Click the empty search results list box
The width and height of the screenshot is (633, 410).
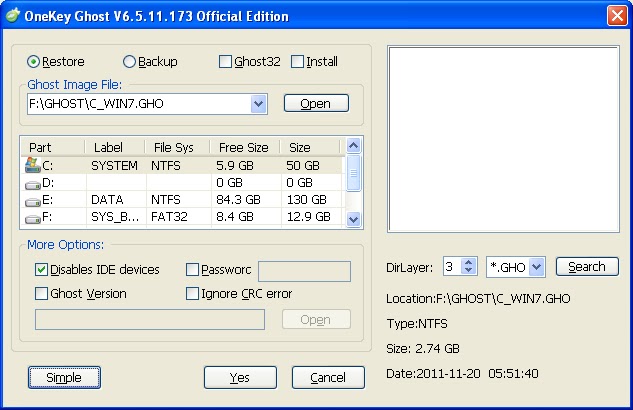point(503,139)
